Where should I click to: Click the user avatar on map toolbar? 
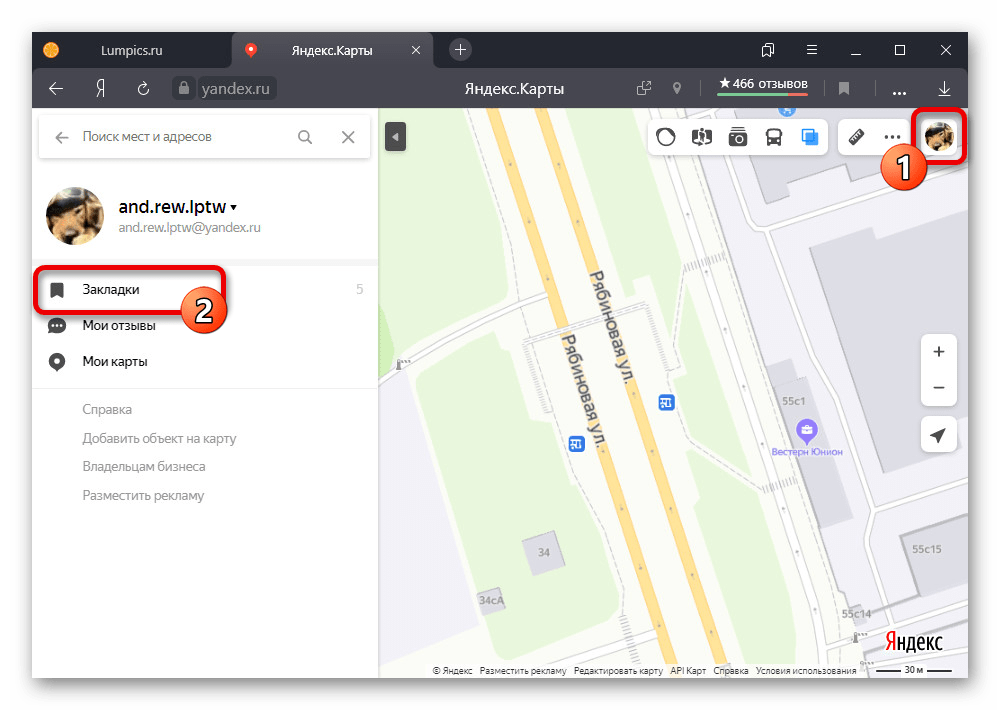[x=939, y=136]
